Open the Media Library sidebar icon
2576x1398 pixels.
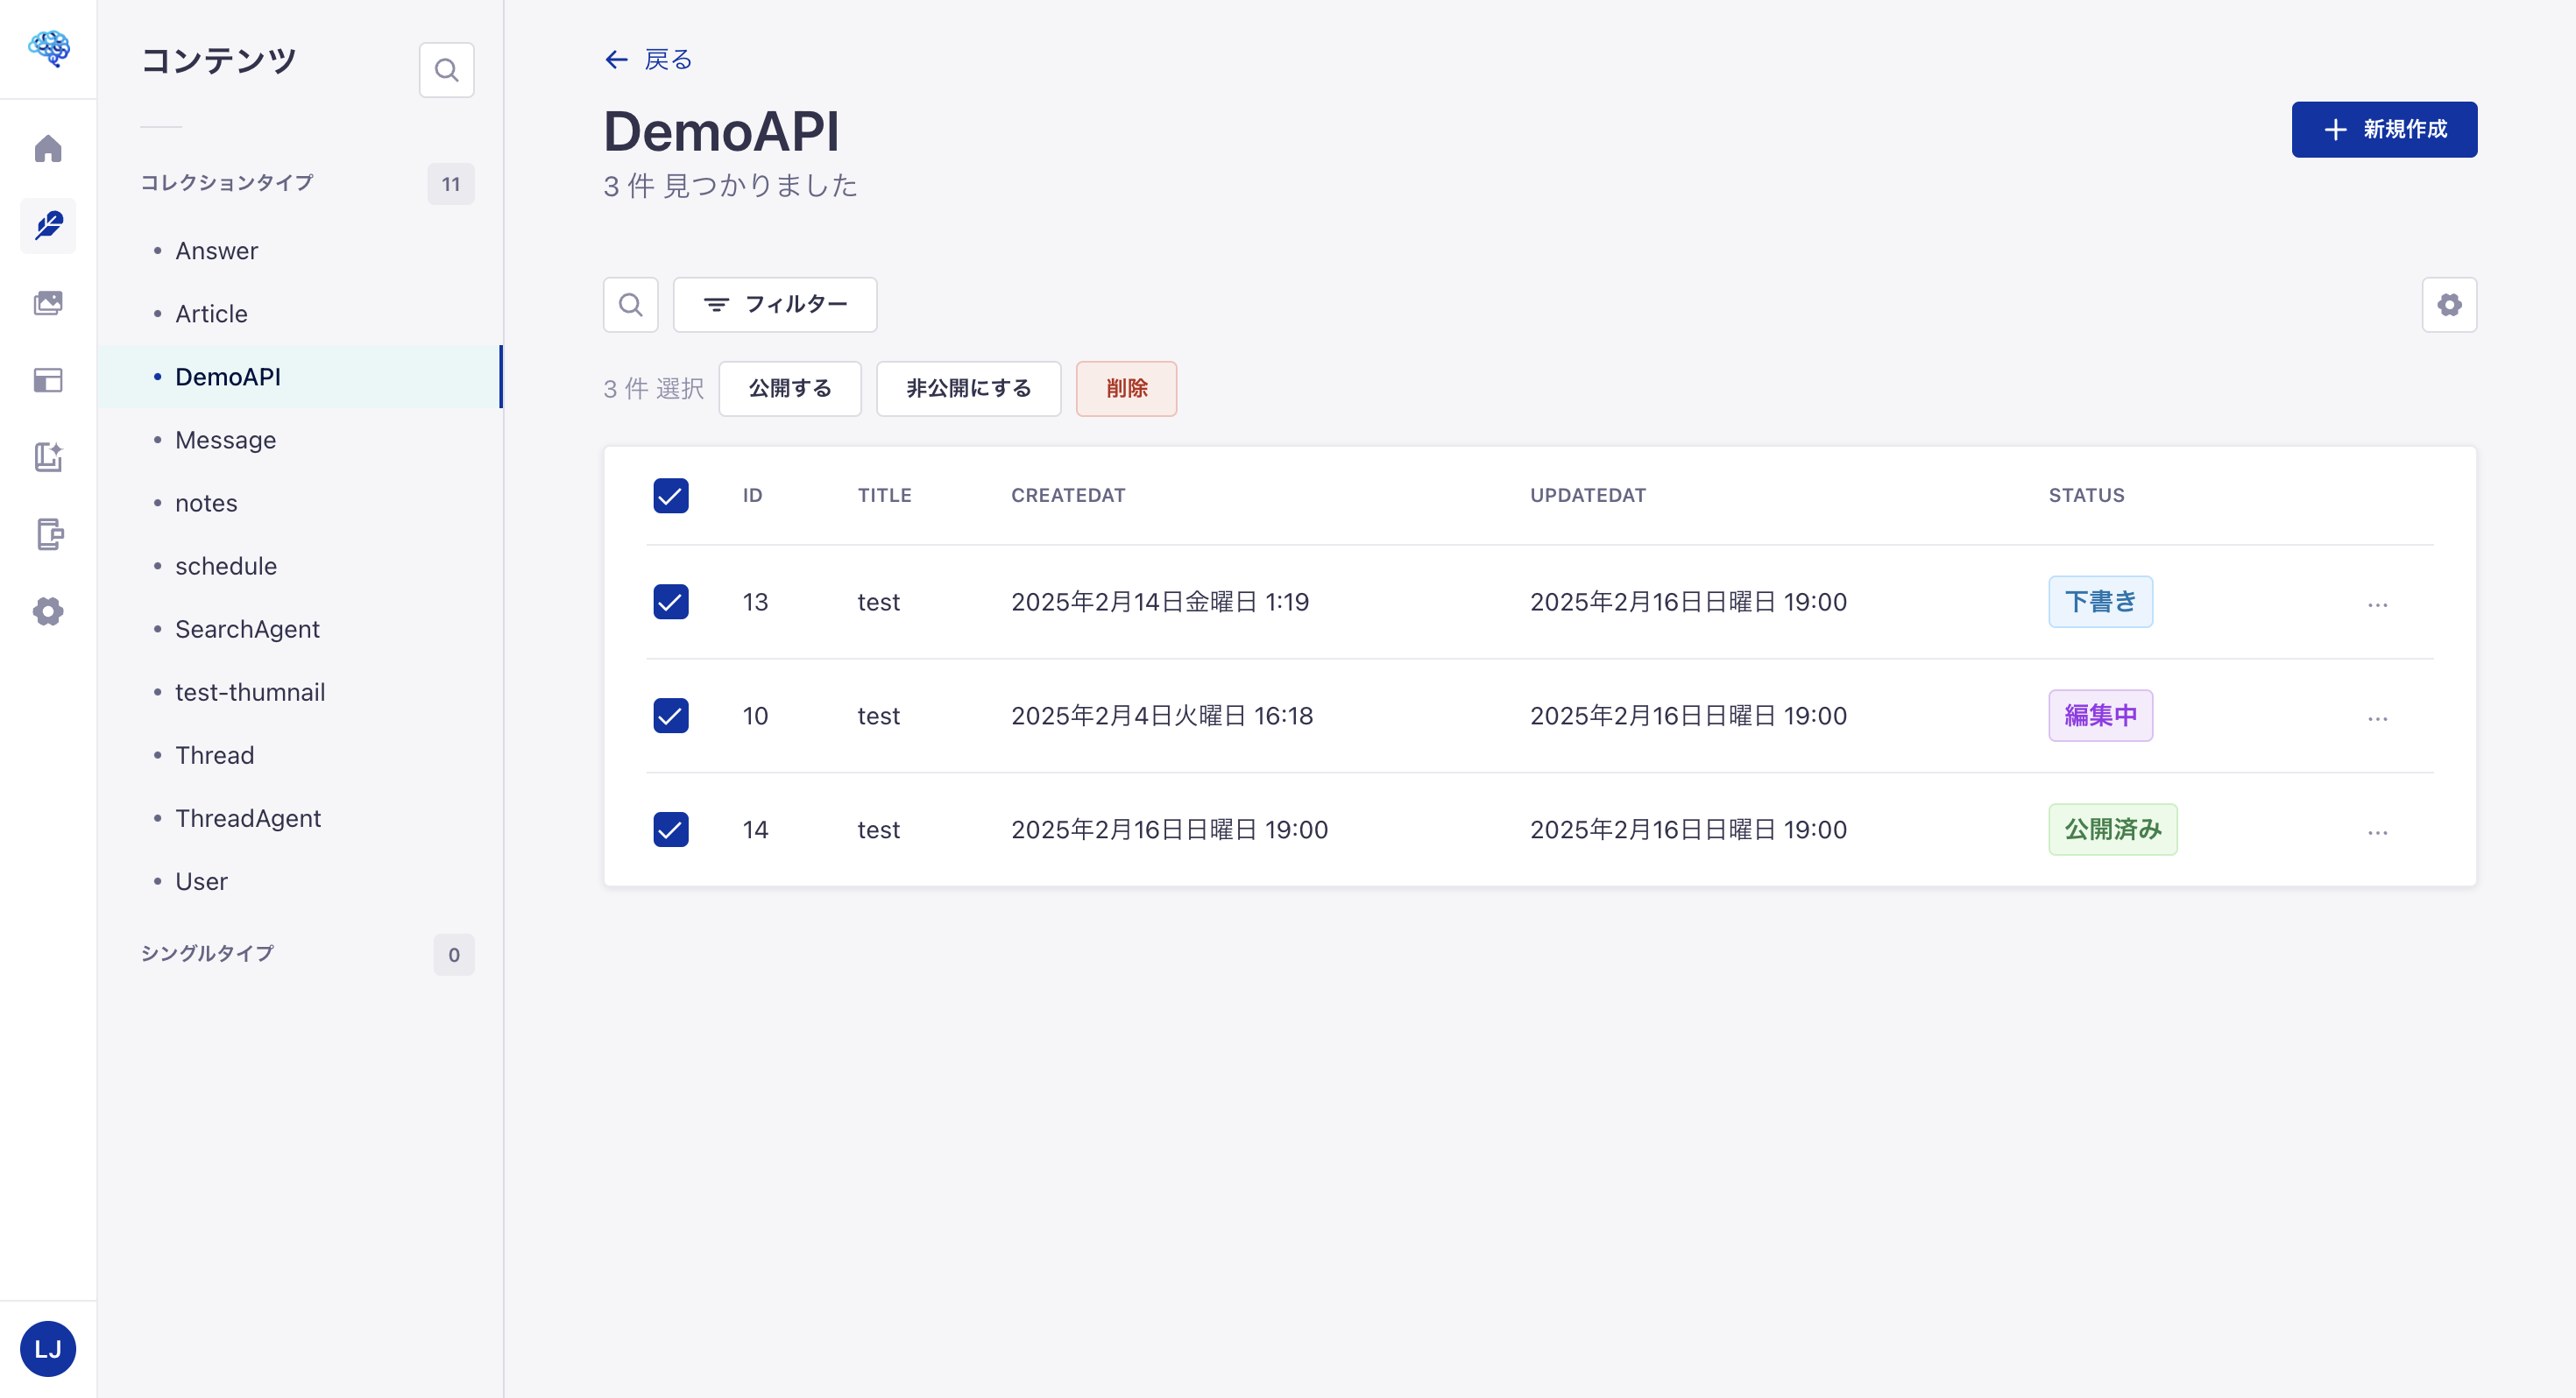pyautogui.click(x=48, y=302)
